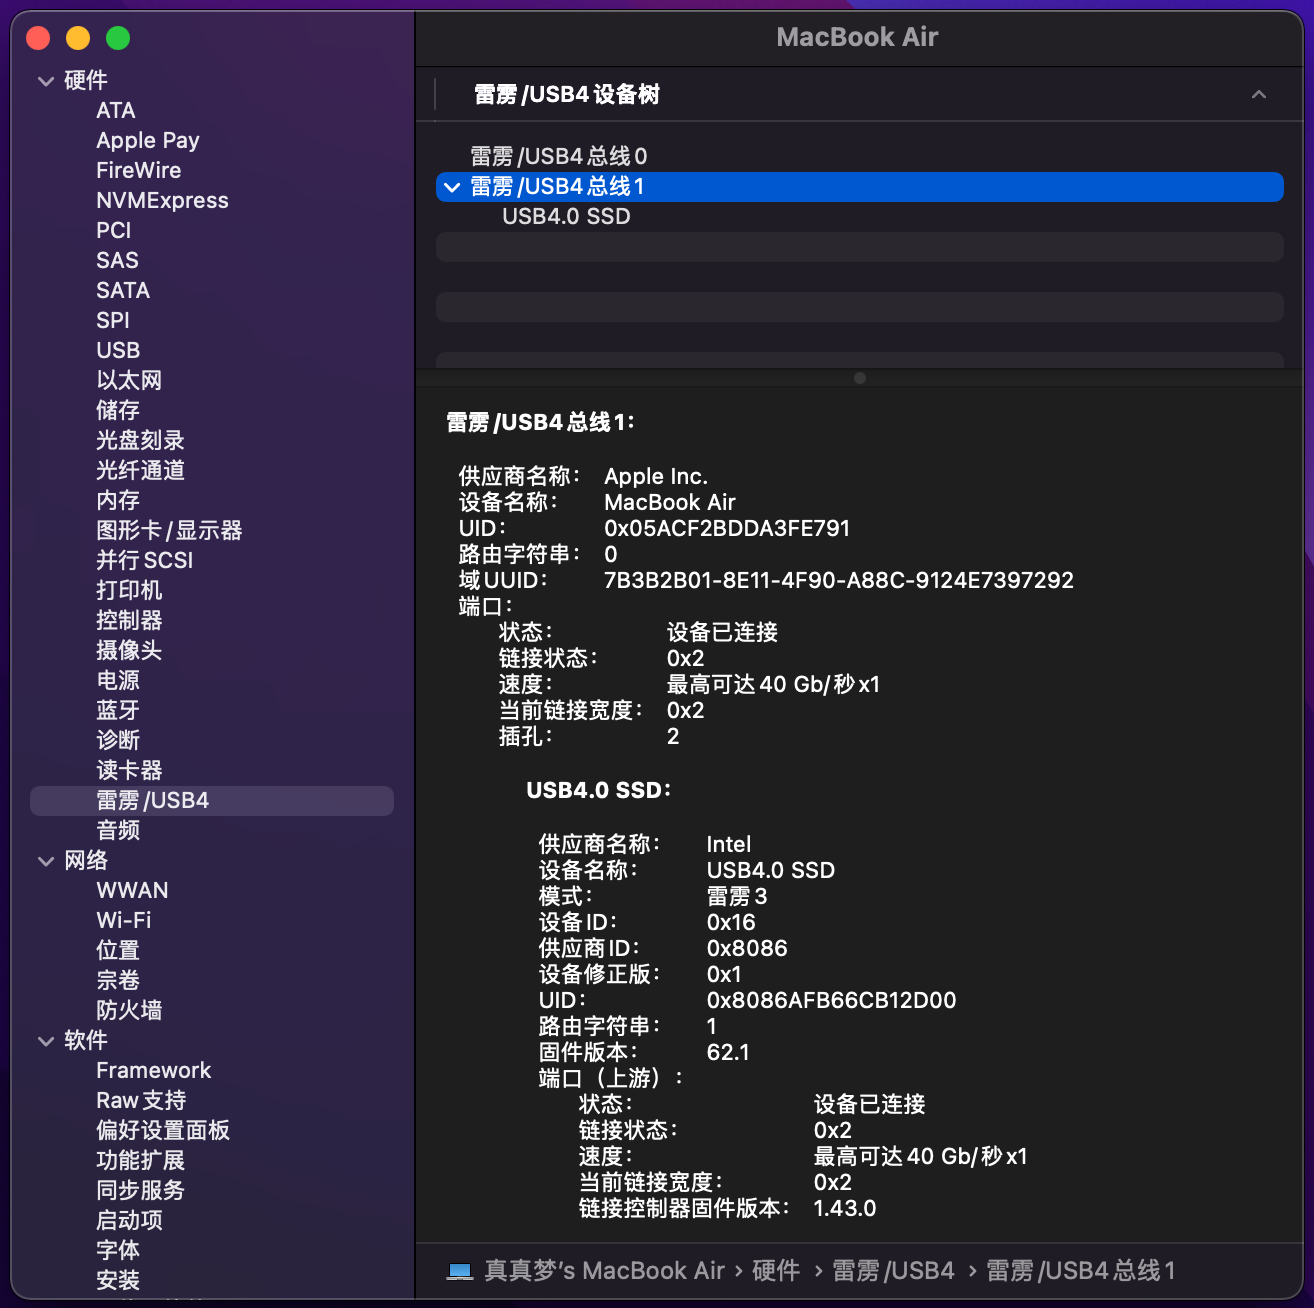
Task: Open 图形卡/显示器 in the sidebar
Action: point(169,531)
